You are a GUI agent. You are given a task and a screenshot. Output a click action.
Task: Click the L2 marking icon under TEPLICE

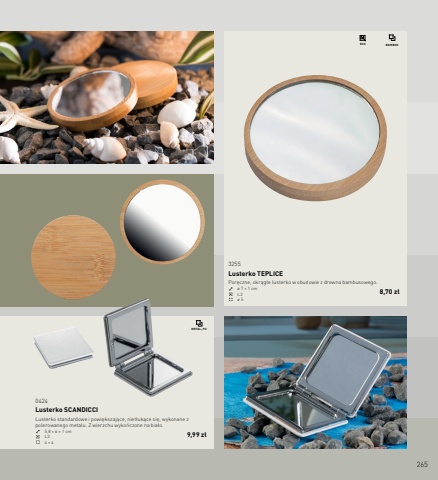click(231, 294)
